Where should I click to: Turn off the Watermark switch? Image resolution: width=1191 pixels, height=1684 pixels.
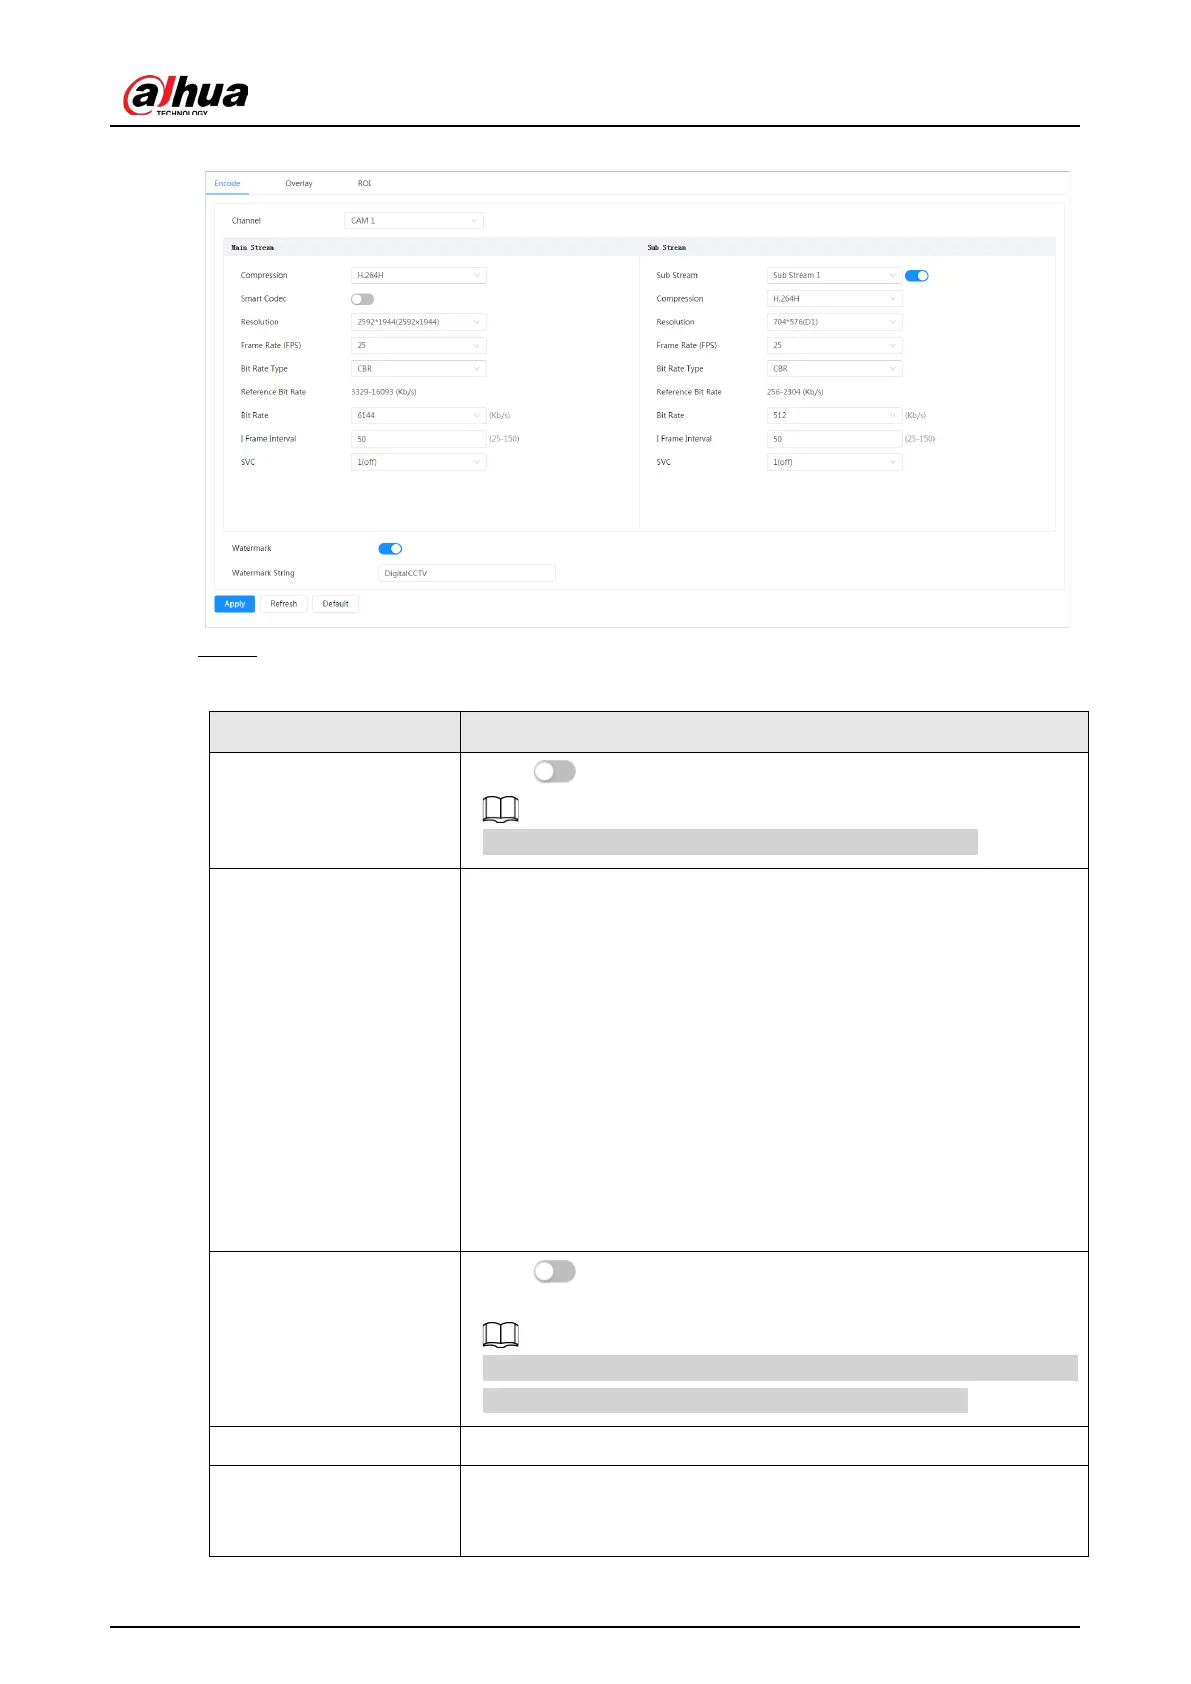390,549
